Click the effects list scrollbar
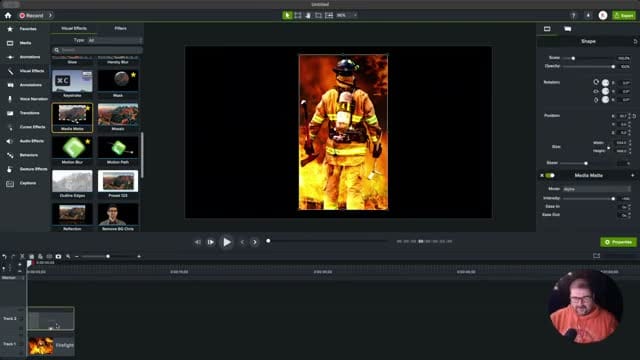 point(142,155)
